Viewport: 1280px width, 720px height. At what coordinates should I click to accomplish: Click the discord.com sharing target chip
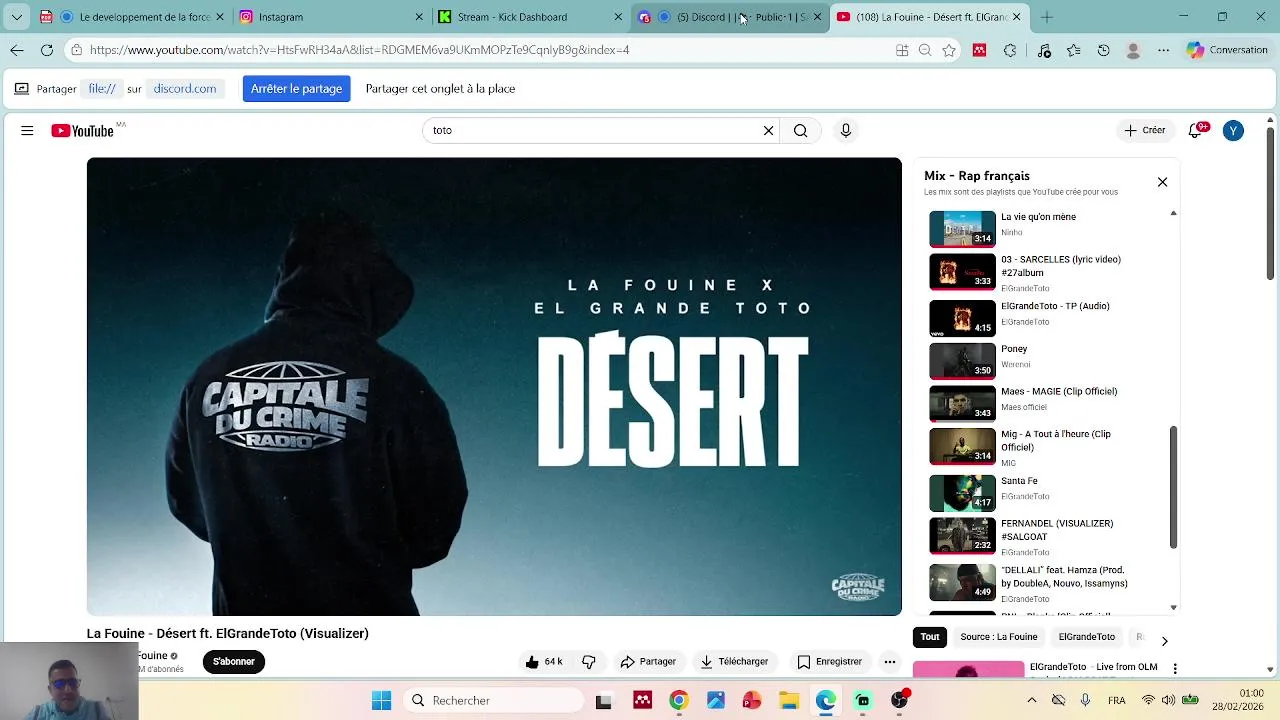185,89
